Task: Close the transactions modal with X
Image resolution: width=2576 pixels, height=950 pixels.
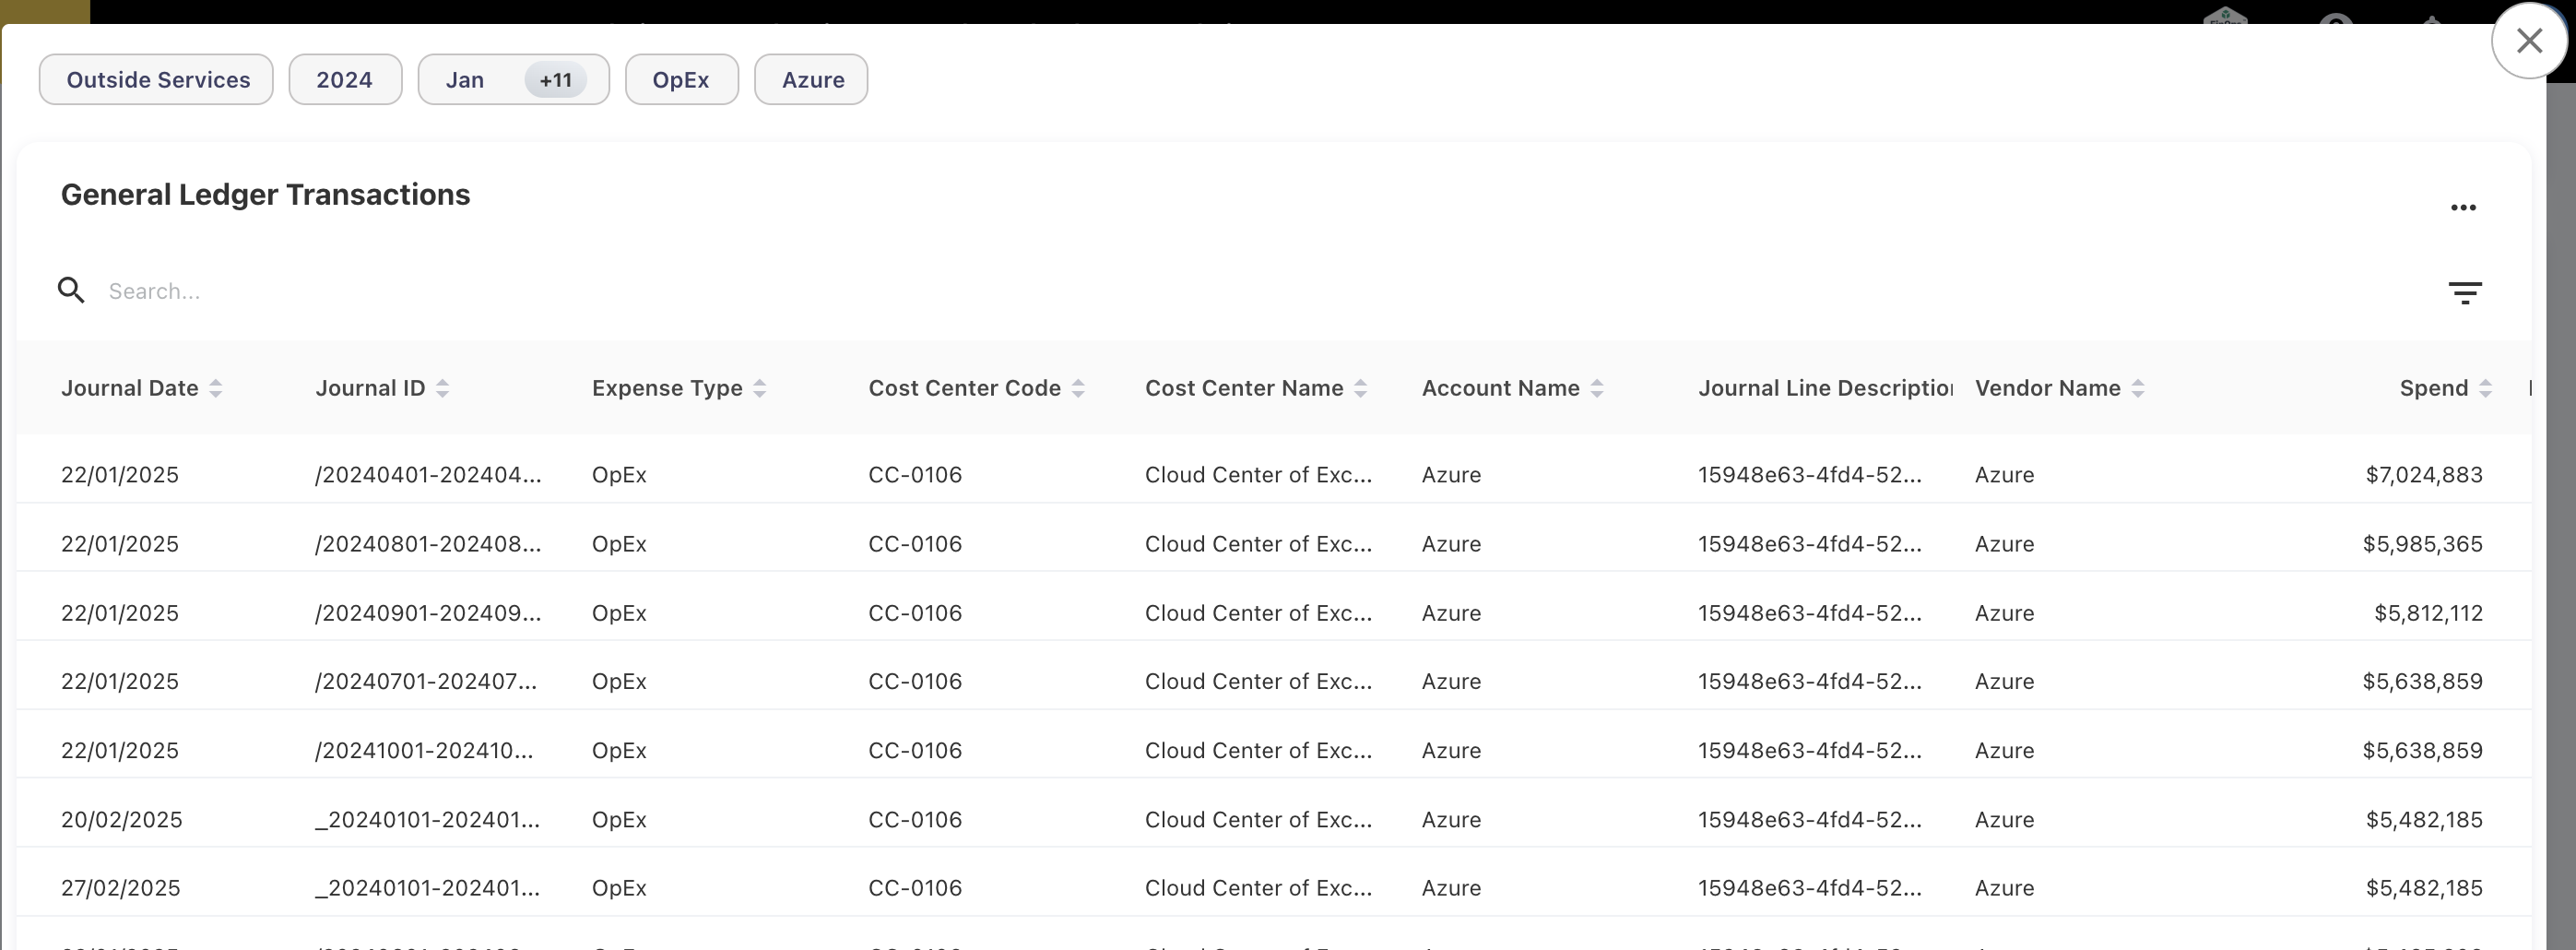Action: click(x=2529, y=41)
